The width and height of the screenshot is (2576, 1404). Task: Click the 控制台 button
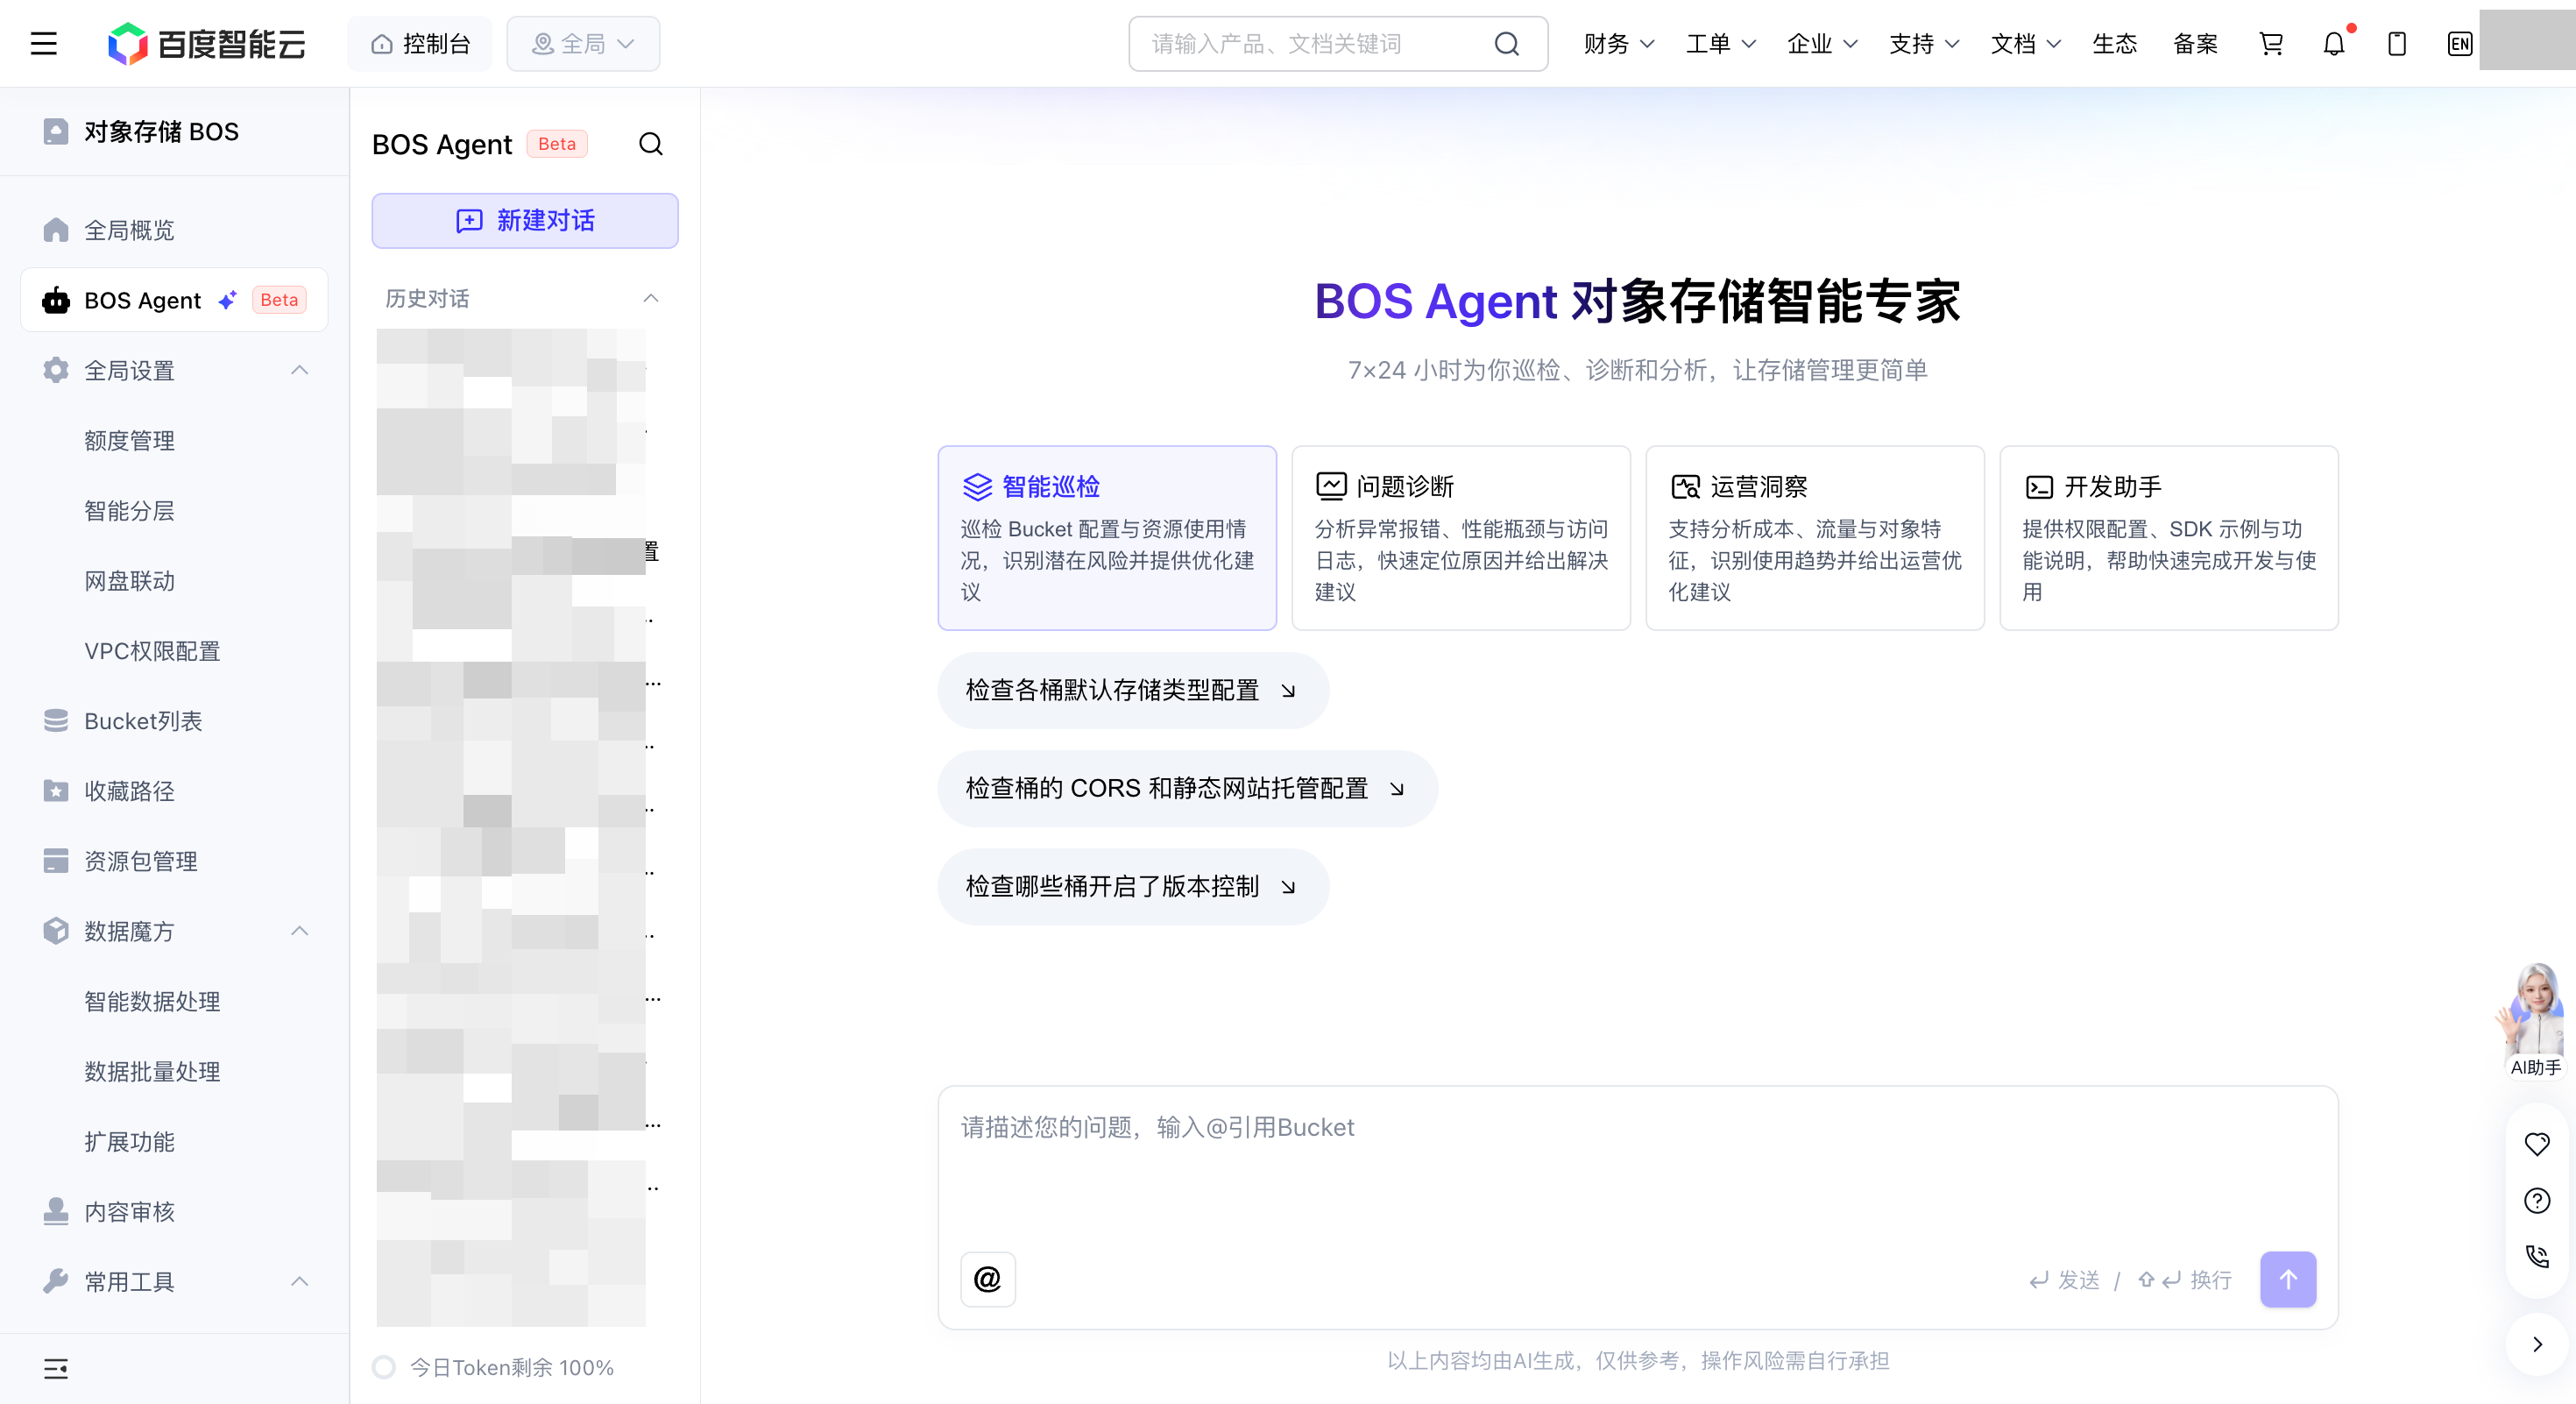(x=420, y=44)
